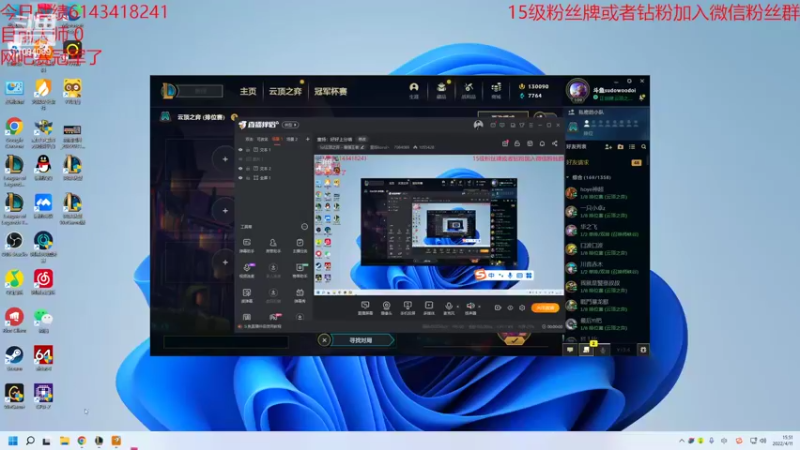Click the summoner avatar in League client
800x450 pixels.
pos(578,90)
